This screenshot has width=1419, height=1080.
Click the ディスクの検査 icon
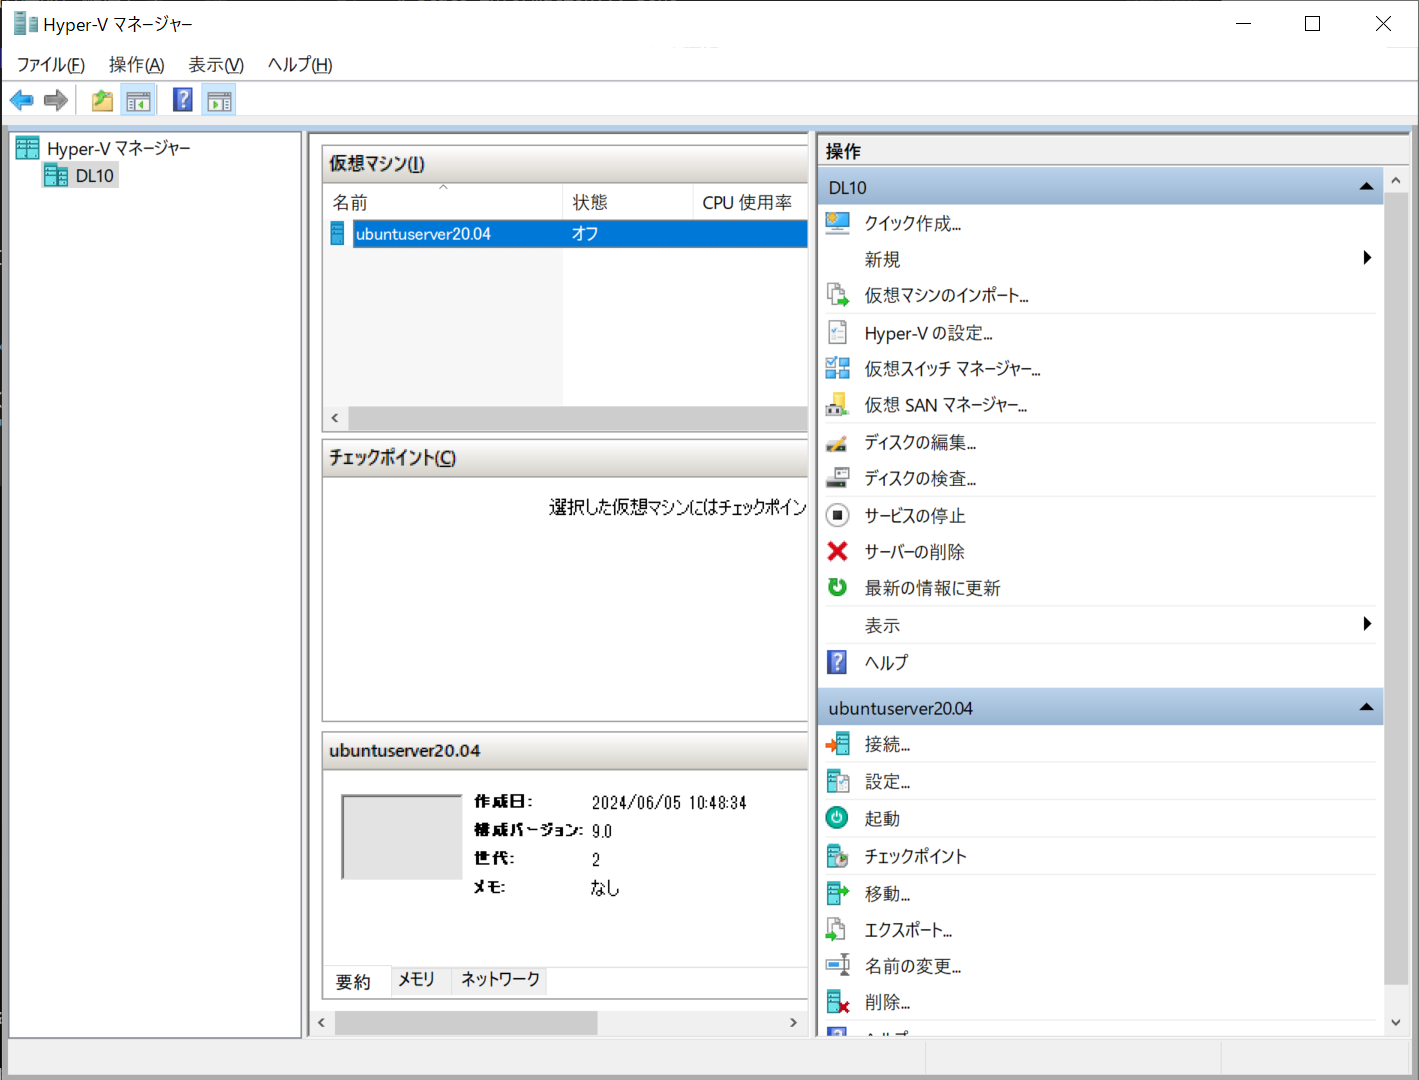click(x=838, y=478)
